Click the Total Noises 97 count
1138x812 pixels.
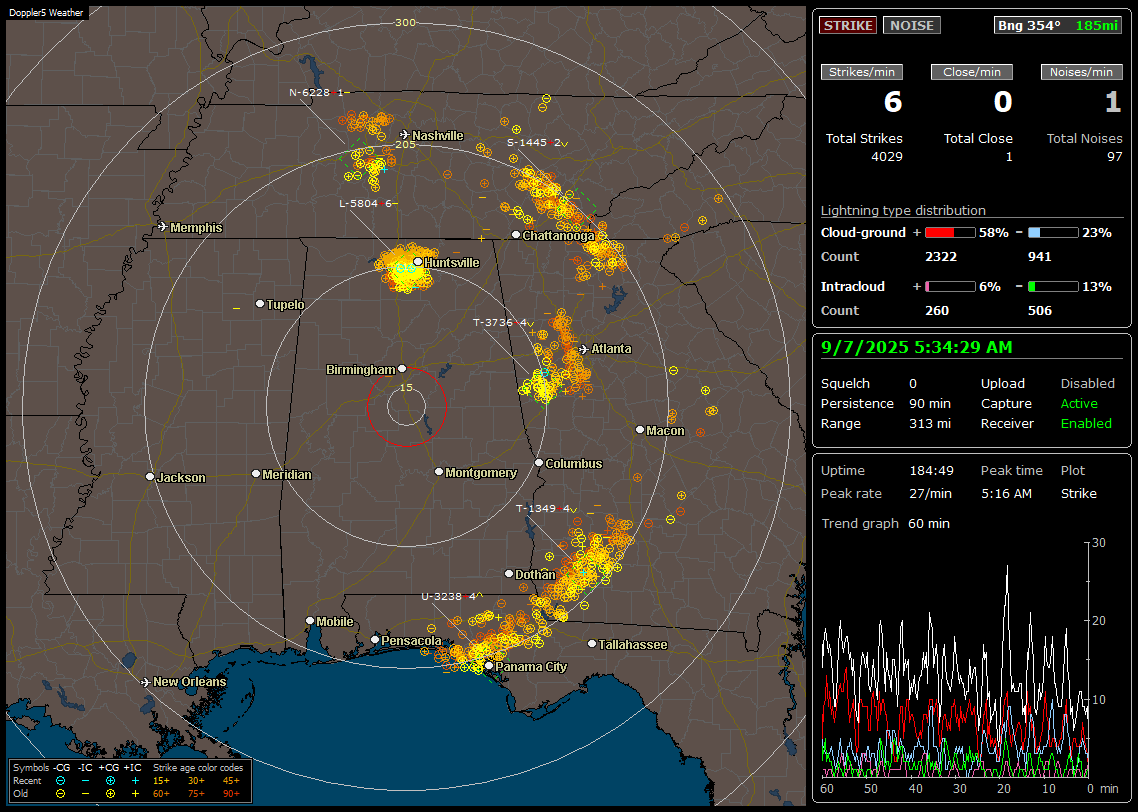coord(1114,156)
